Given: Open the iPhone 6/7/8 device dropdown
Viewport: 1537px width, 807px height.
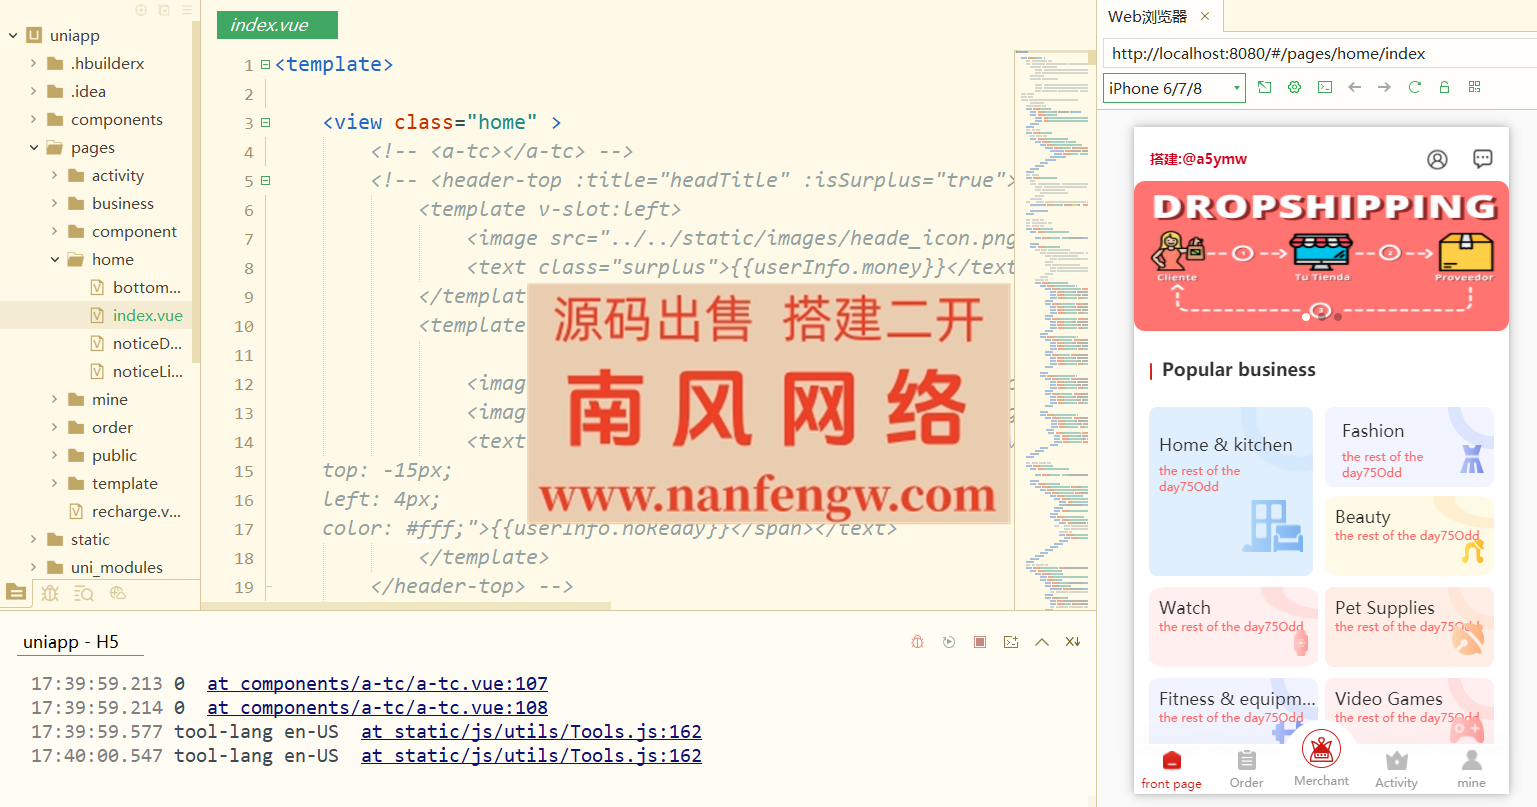Looking at the screenshot, I should pos(1174,88).
